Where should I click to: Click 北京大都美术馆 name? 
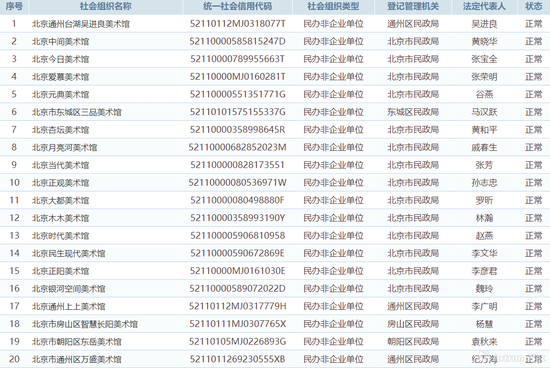click(x=61, y=200)
